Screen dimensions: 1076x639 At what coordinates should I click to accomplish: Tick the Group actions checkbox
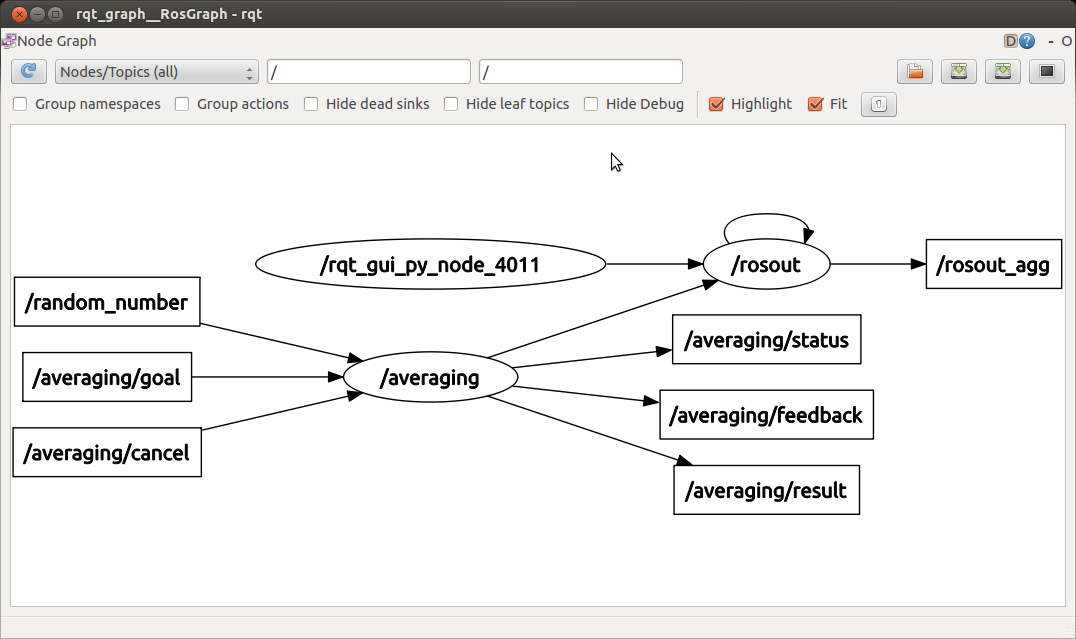tap(182, 104)
